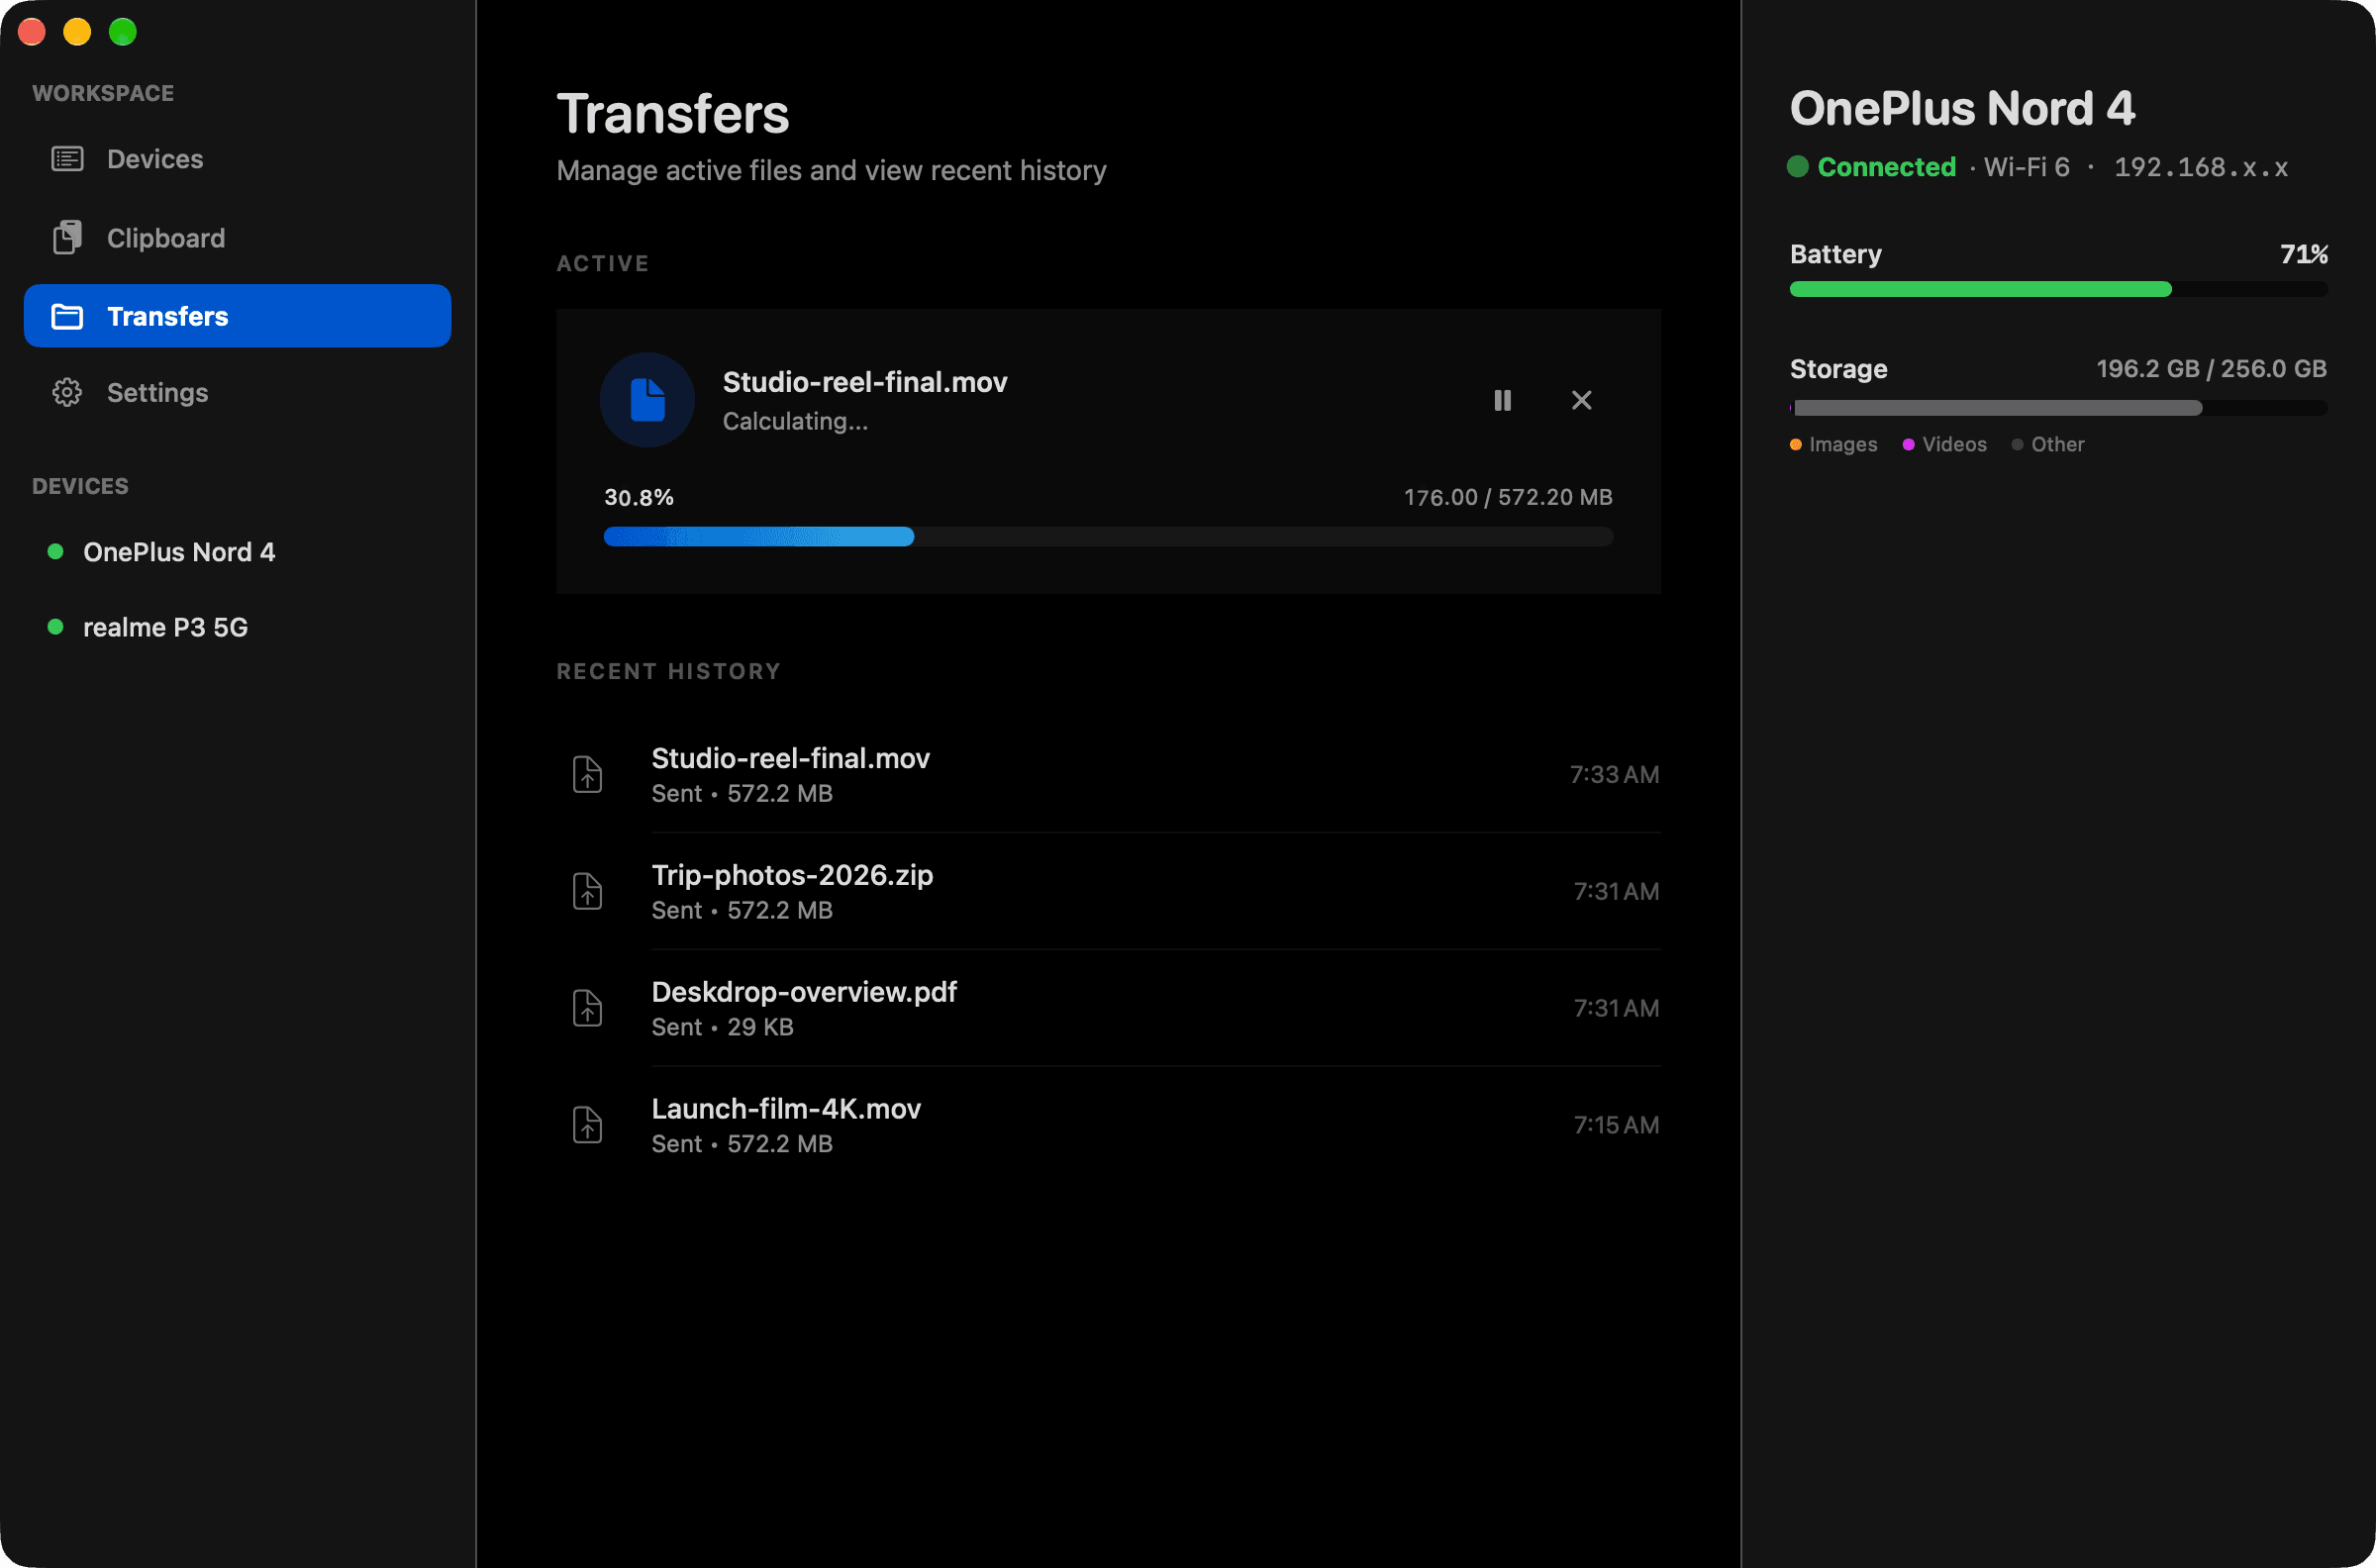Click the Devices list icon
This screenshot has width=2376, height=1568.
coord(67,159)
